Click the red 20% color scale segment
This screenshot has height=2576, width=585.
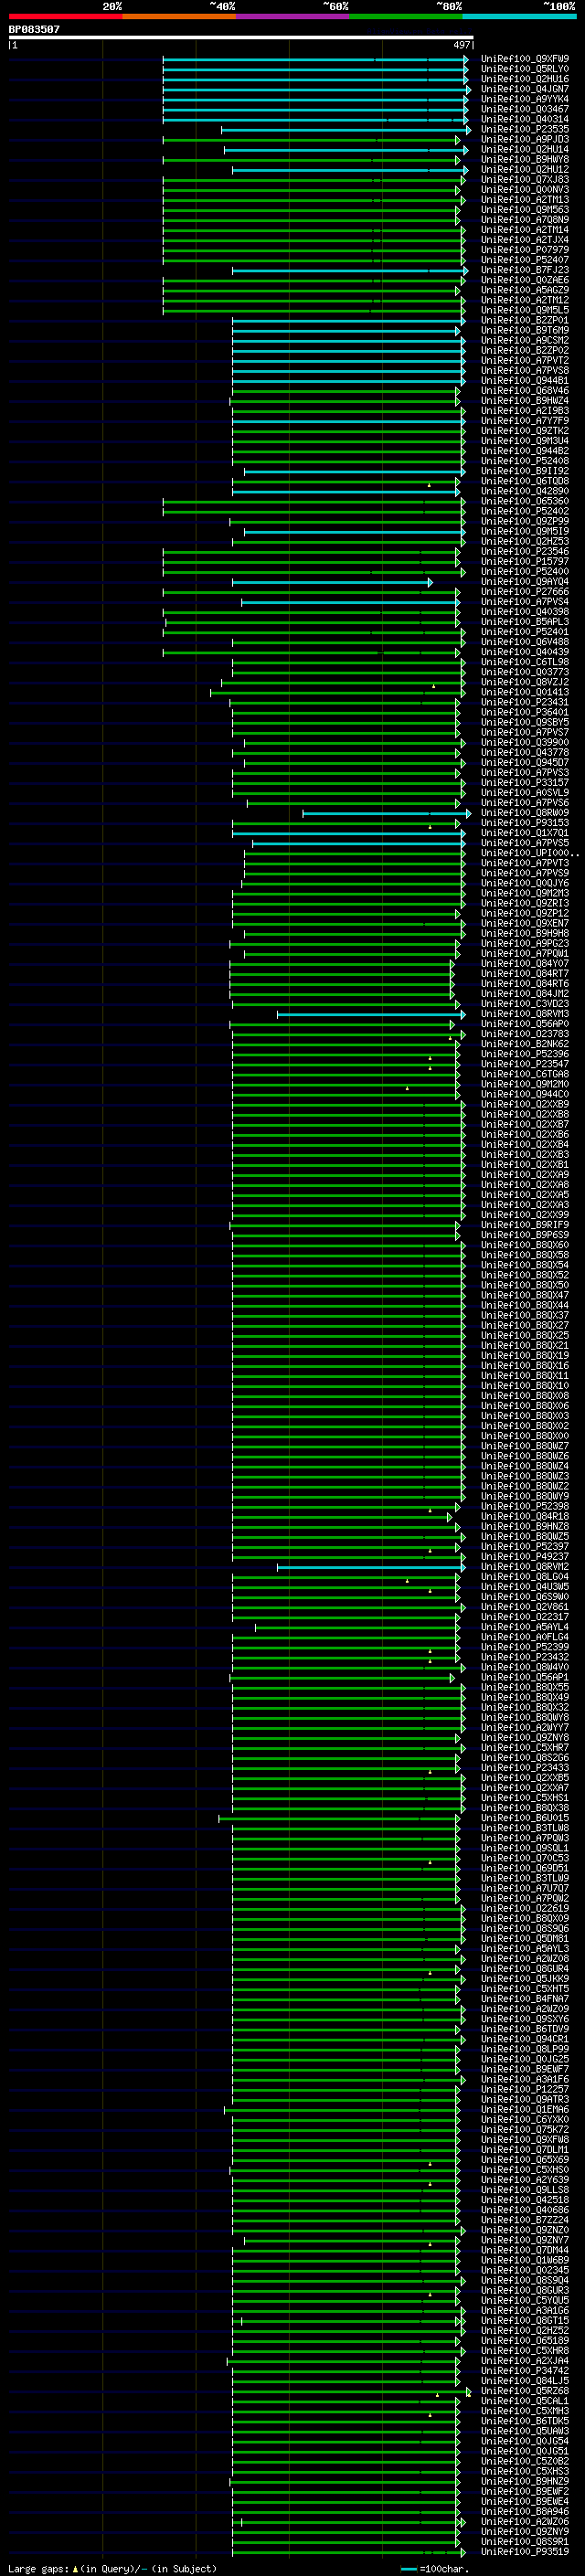[x=65, y=16]
